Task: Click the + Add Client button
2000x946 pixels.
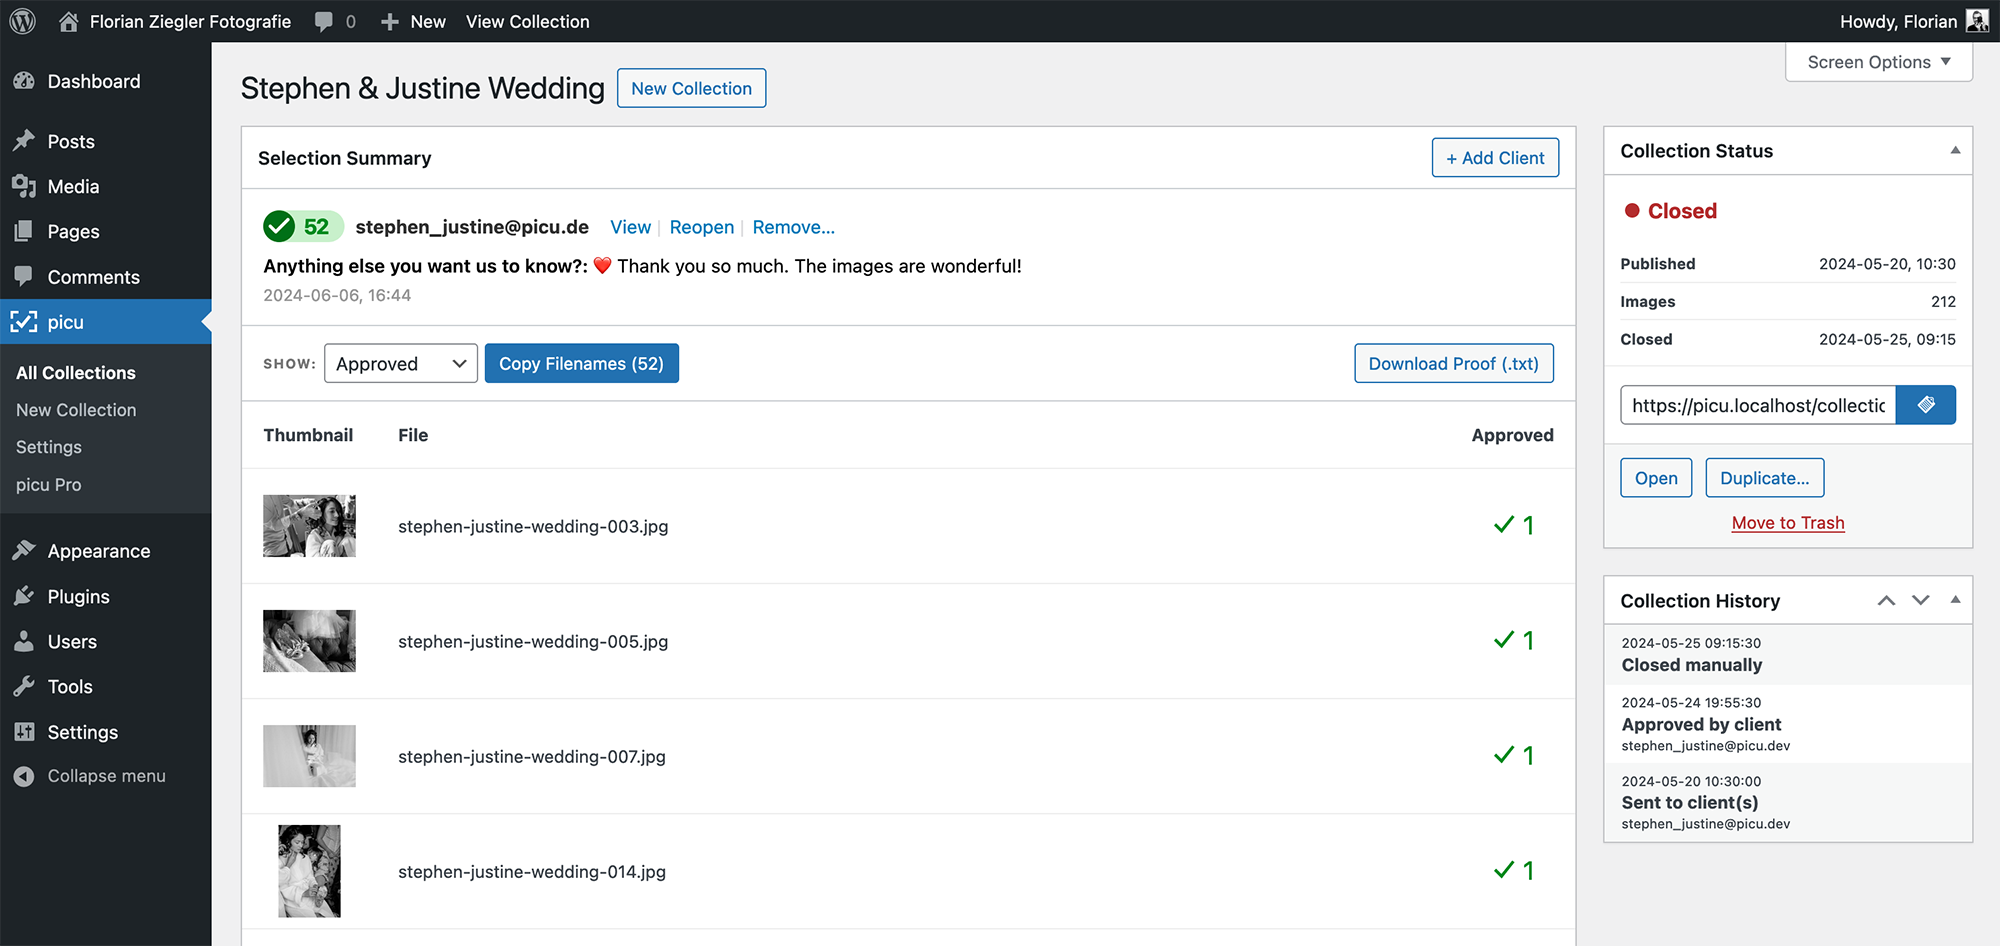Action: click(x=1495, y=158)
